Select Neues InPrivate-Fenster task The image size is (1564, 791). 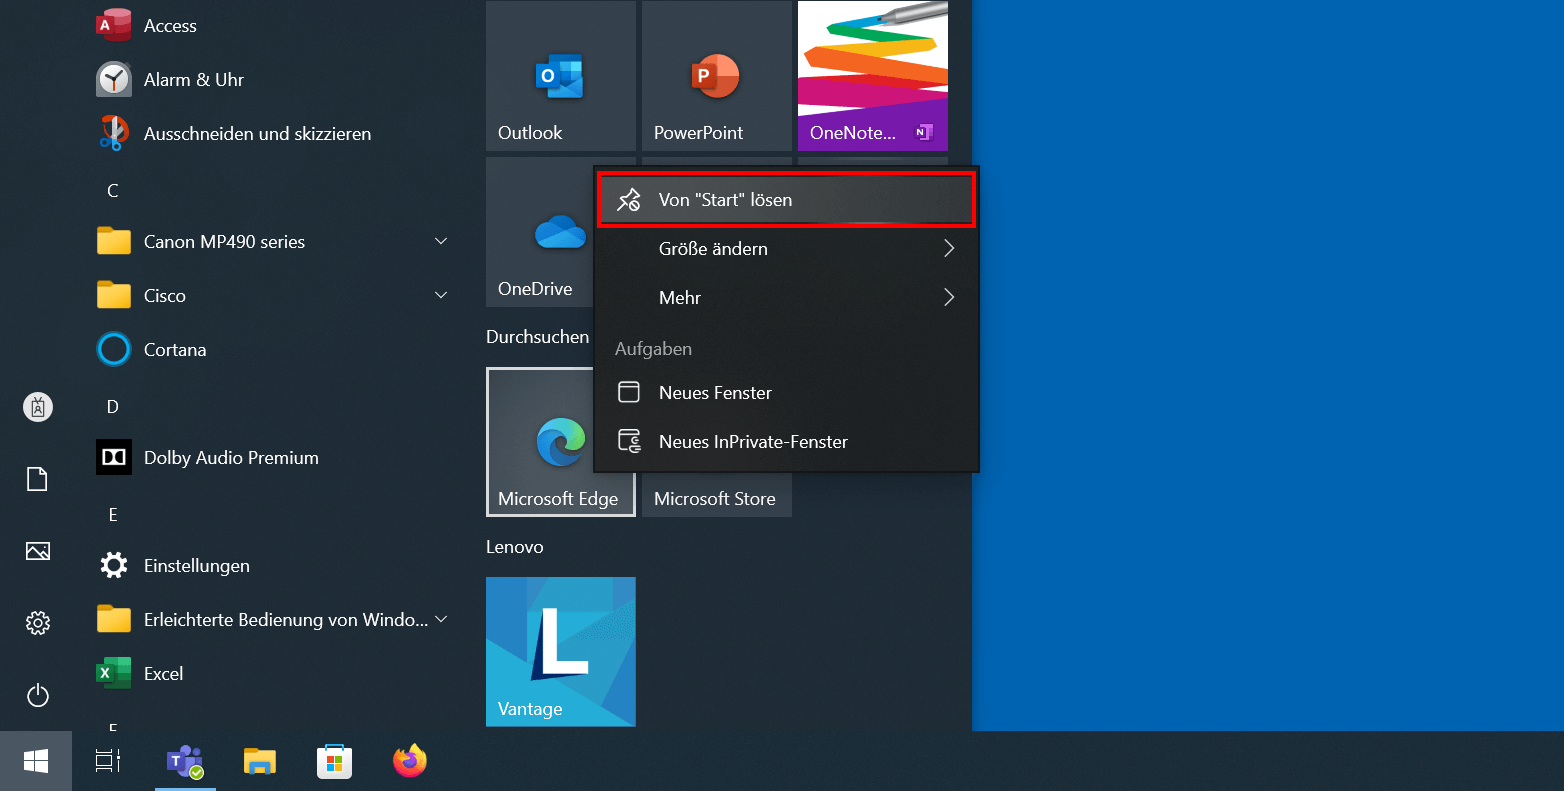[x=786, y=442]
